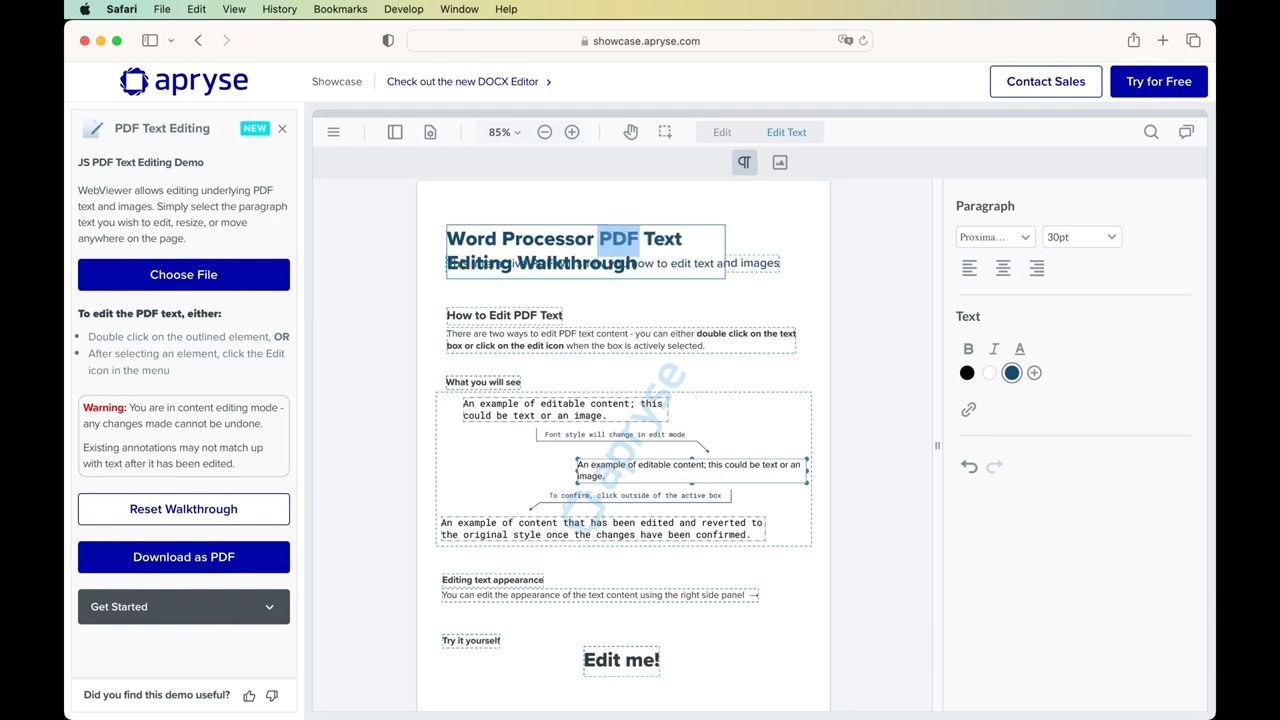Select the white text color swatch

(989, 373)
